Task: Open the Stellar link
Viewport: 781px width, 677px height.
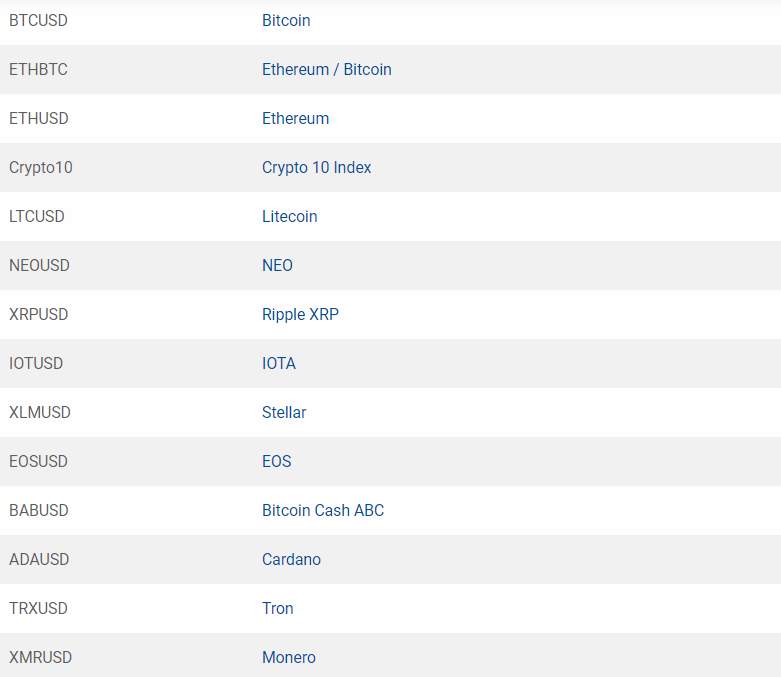Action: 284,412
